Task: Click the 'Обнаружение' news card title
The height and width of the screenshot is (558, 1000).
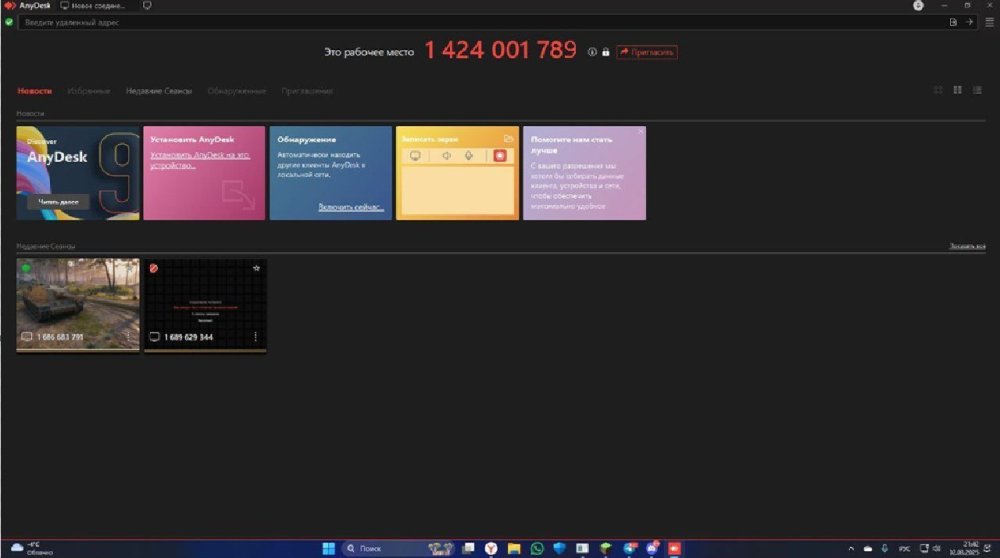Action: pyautogui.click(x=307, y=139)
